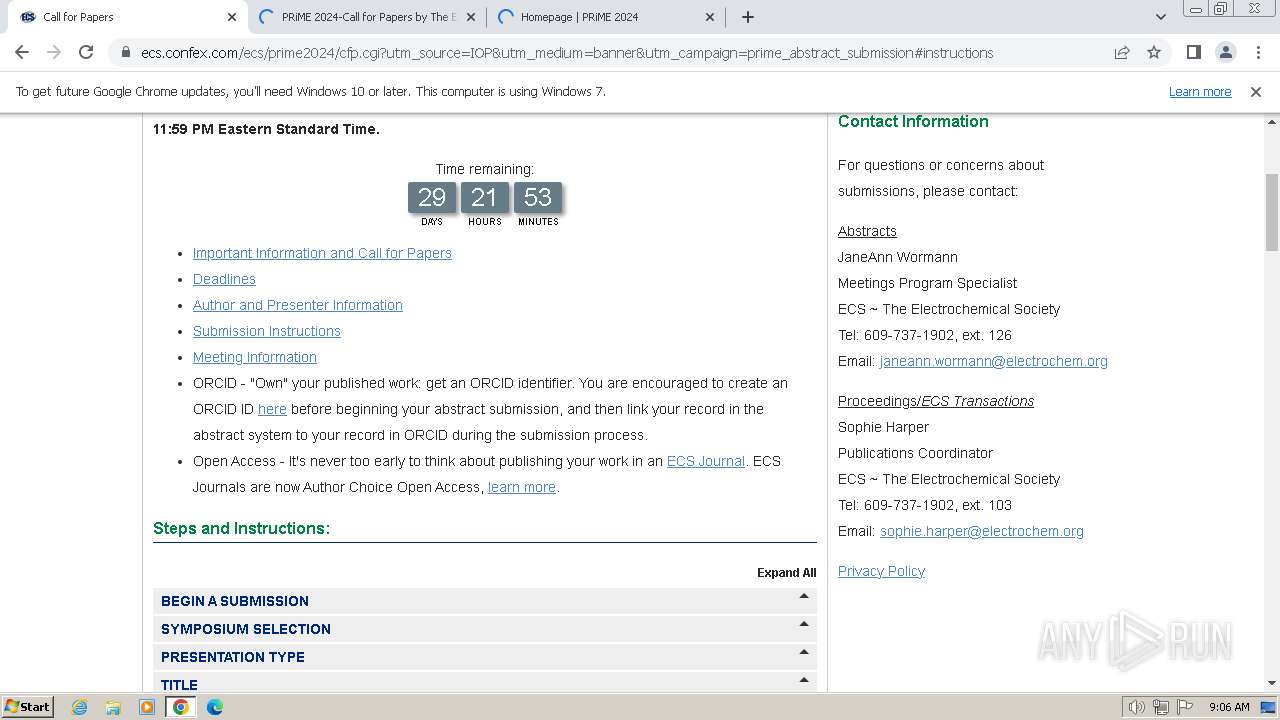
Task: Open the Action Center flag icon
Action: click(1185, 707)
